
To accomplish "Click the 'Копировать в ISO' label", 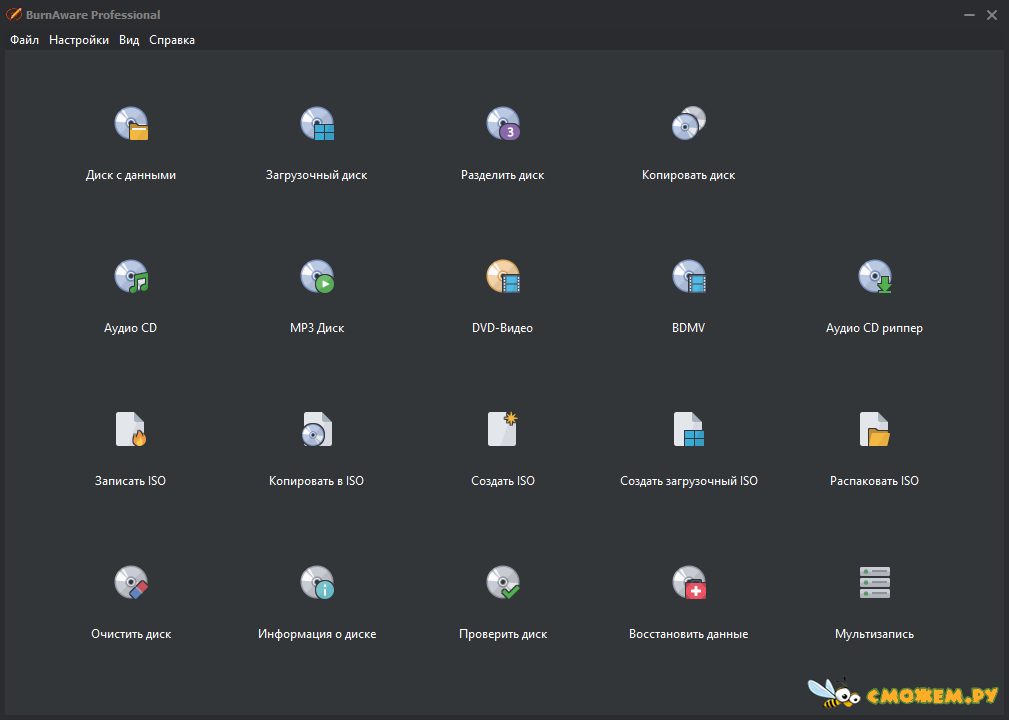I will 317,481.
